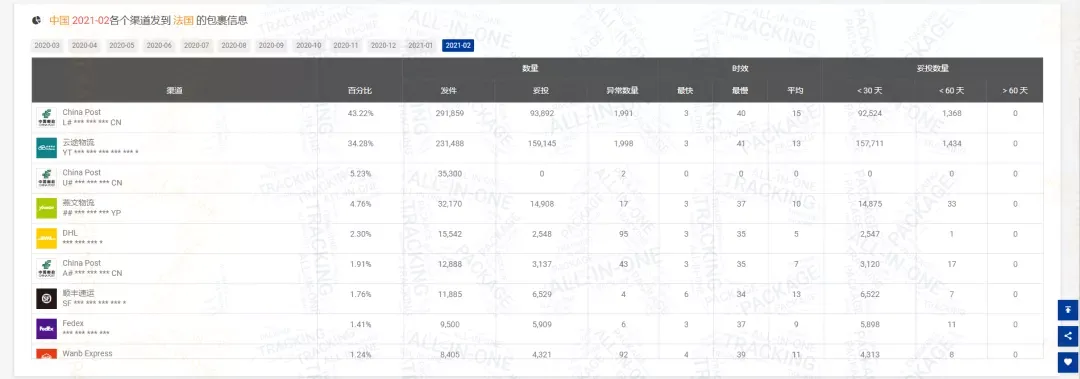Click the yellow DHL carrier logo
This screenshot has height=379, width=1080.
[47, 238]
